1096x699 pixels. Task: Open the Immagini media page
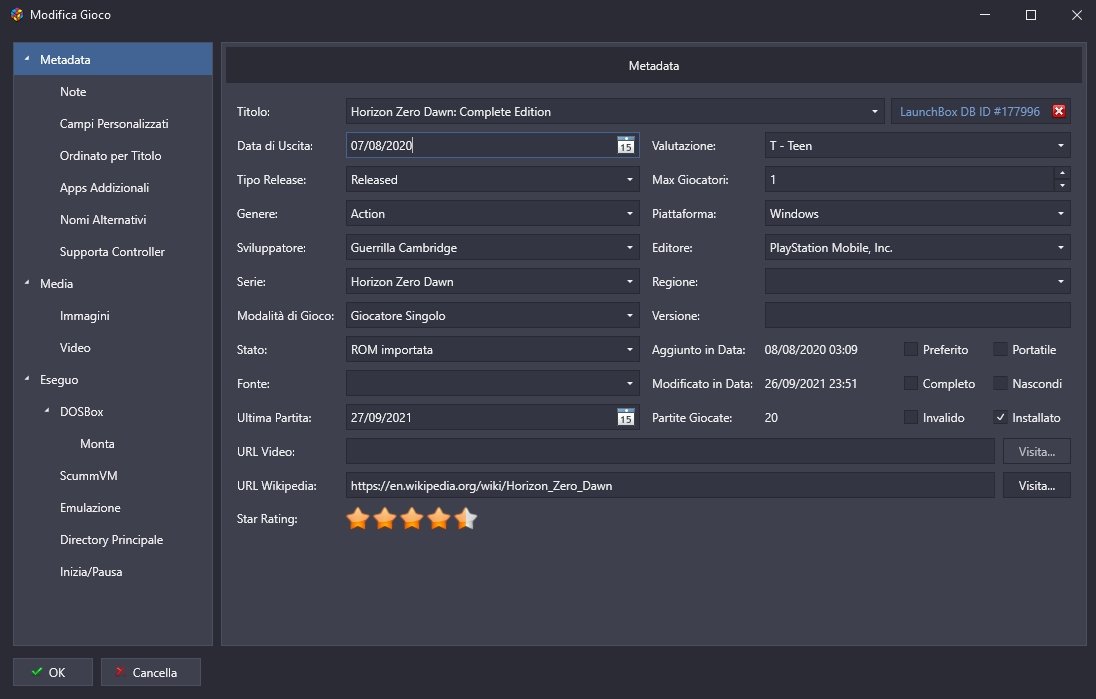85,316
